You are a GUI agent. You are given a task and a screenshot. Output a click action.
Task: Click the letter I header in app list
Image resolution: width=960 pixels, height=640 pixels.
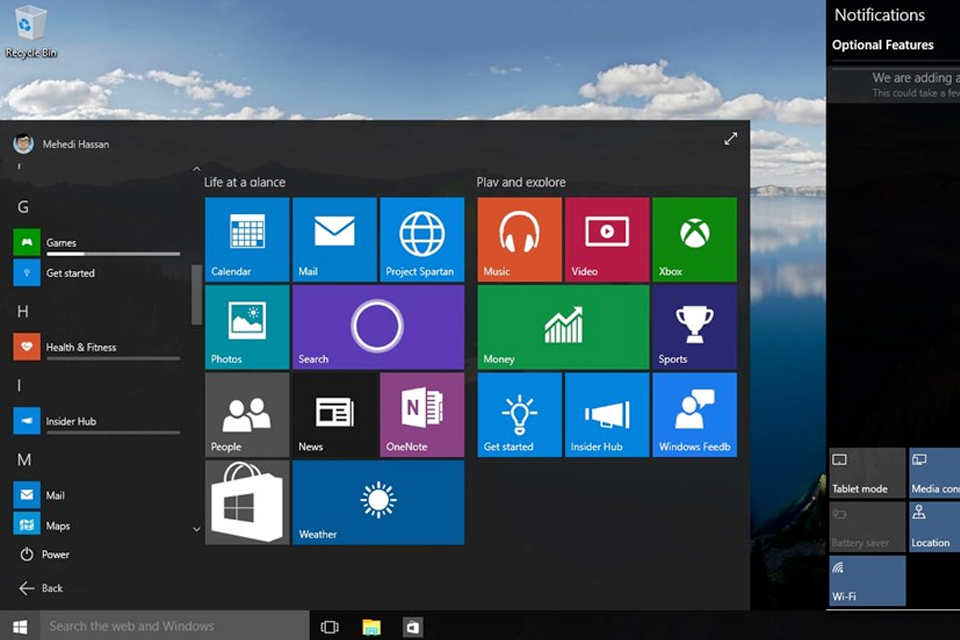[19, 386]
